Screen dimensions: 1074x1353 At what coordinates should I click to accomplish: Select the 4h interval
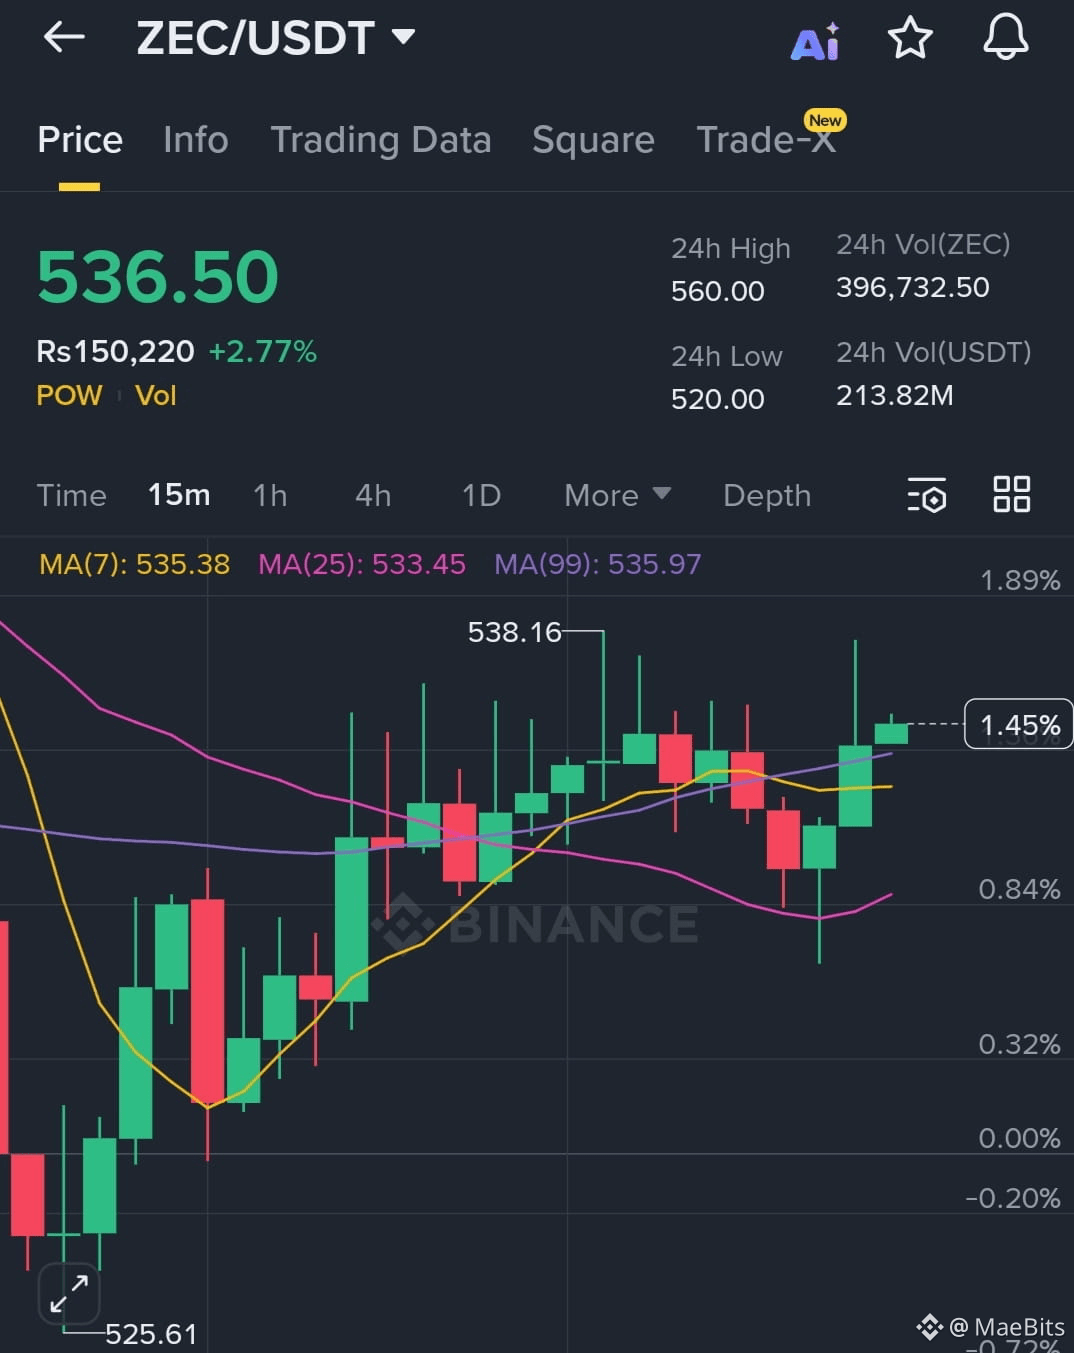click(373, 495)
